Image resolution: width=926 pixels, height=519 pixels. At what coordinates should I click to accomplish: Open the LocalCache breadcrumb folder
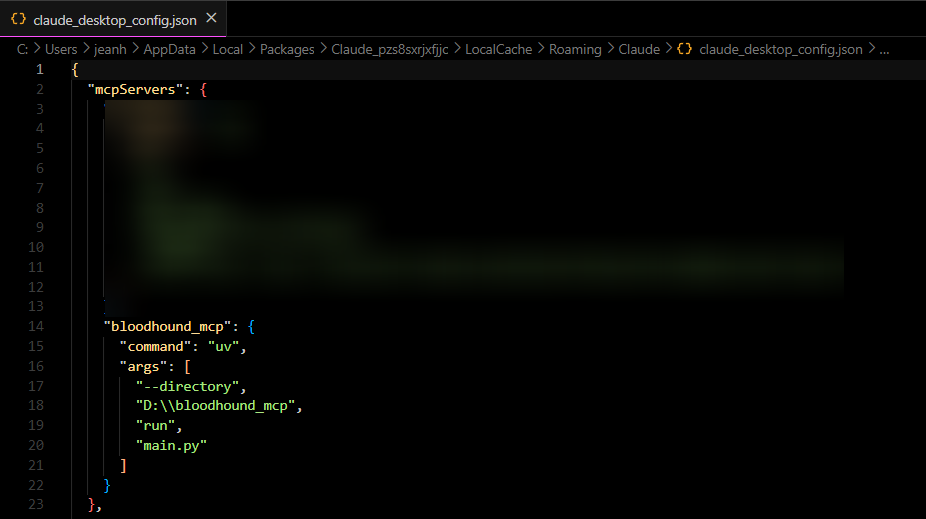[498, 50]
